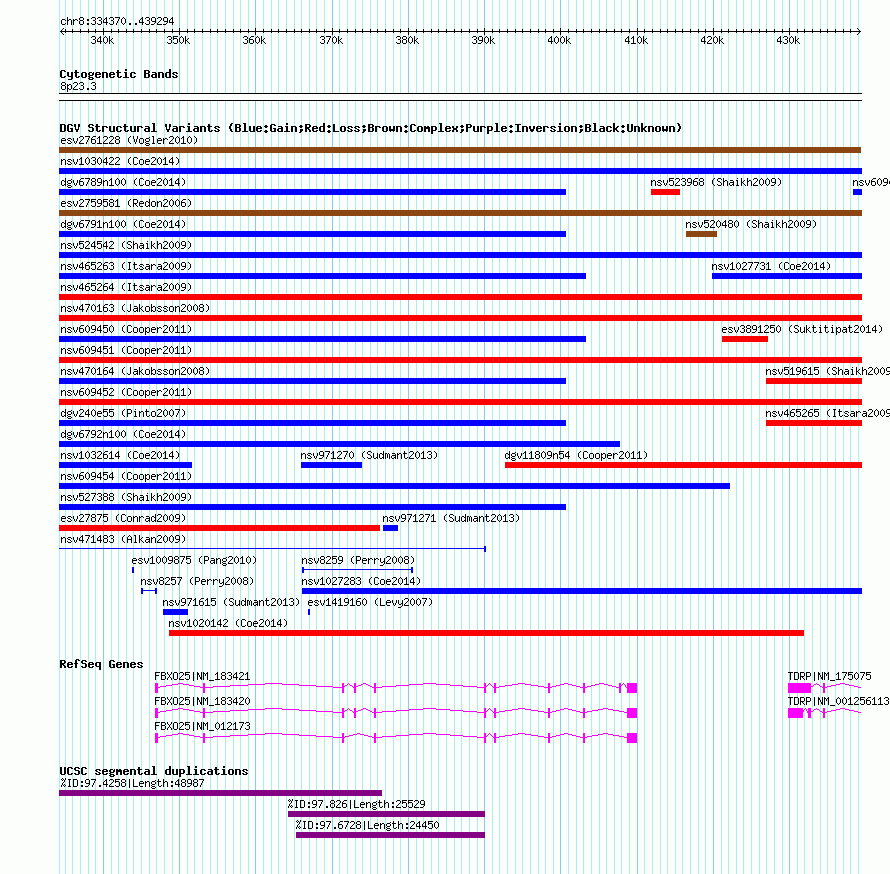Select nsv971615 (Sudmant2013) variant
890x874 pixels.
click(175, 612)
